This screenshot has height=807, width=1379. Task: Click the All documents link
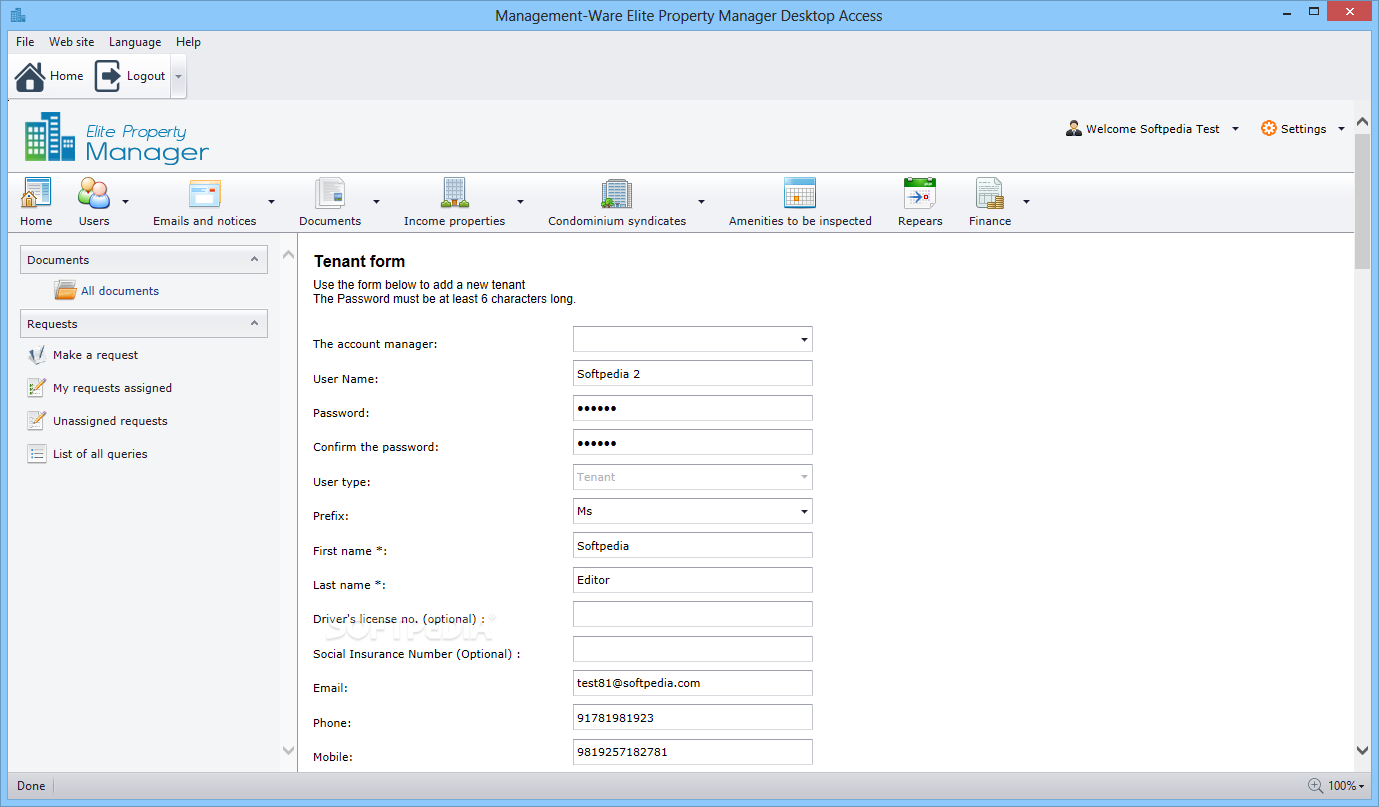tap(120, 291)
